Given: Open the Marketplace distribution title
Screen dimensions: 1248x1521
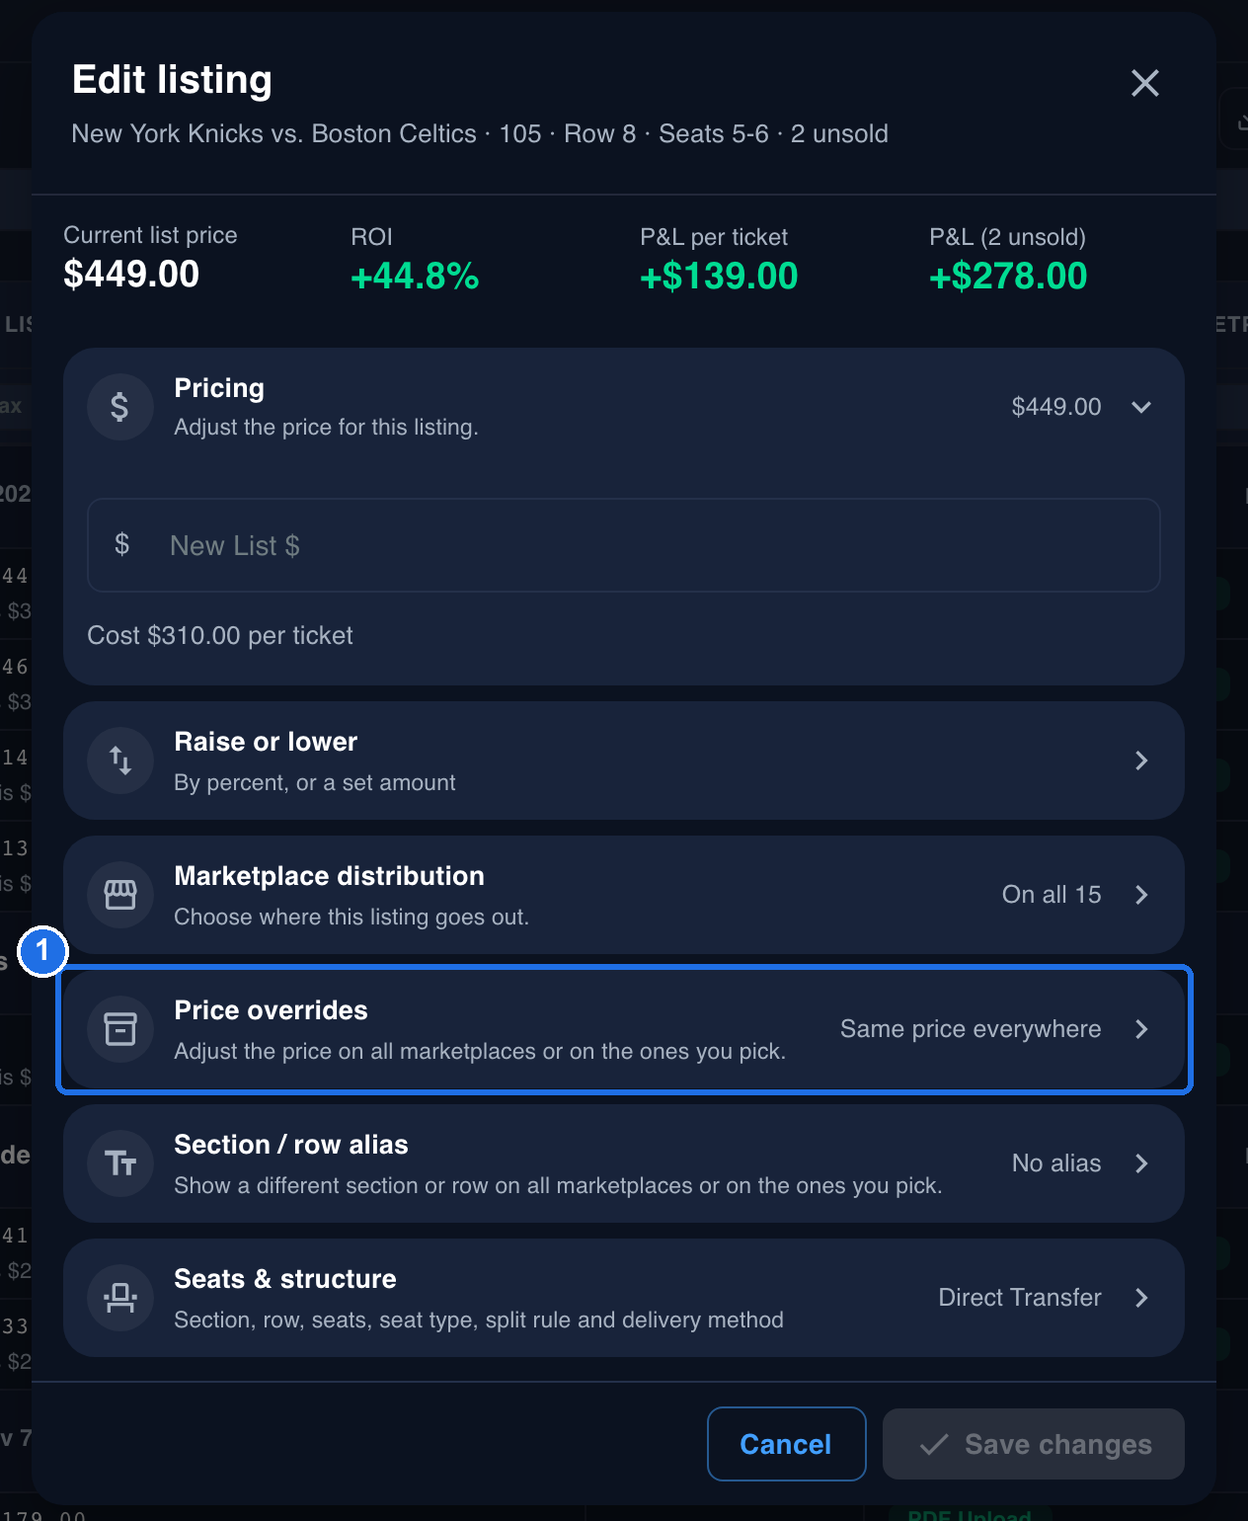Looking at the screenshot, I should point(329,876).
